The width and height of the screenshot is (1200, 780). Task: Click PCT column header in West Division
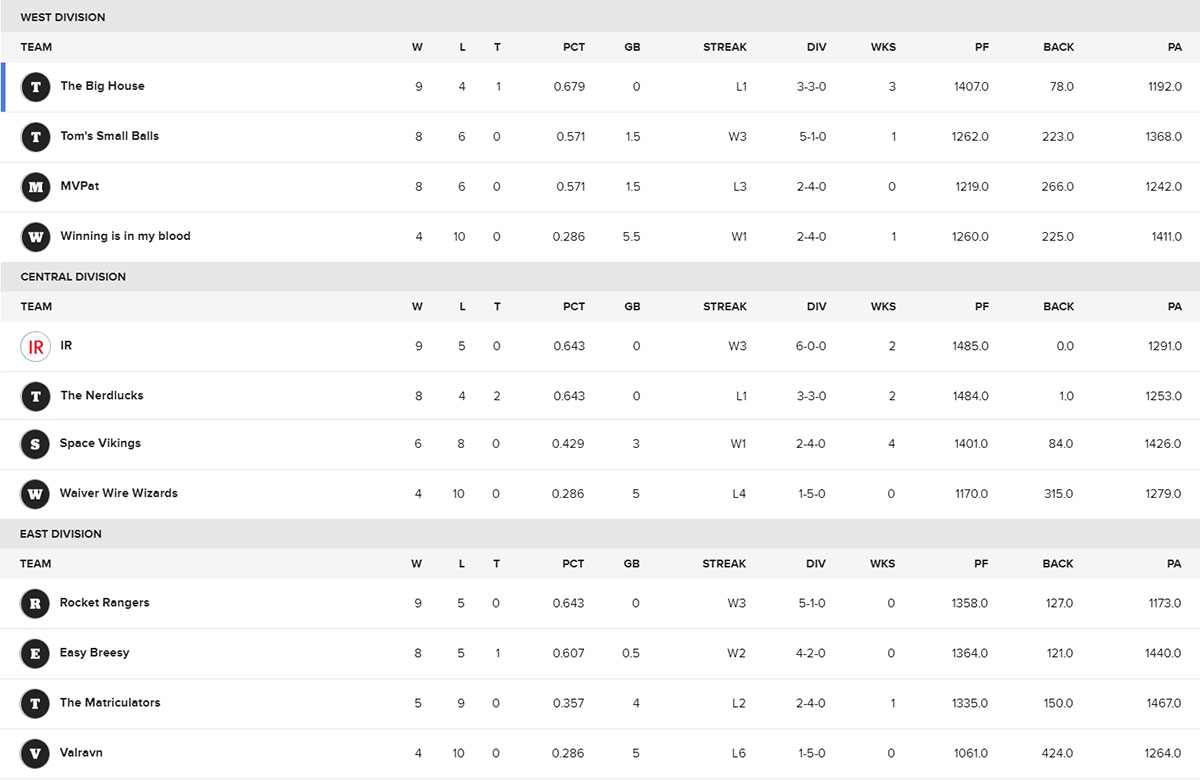(x=574, y=47)
